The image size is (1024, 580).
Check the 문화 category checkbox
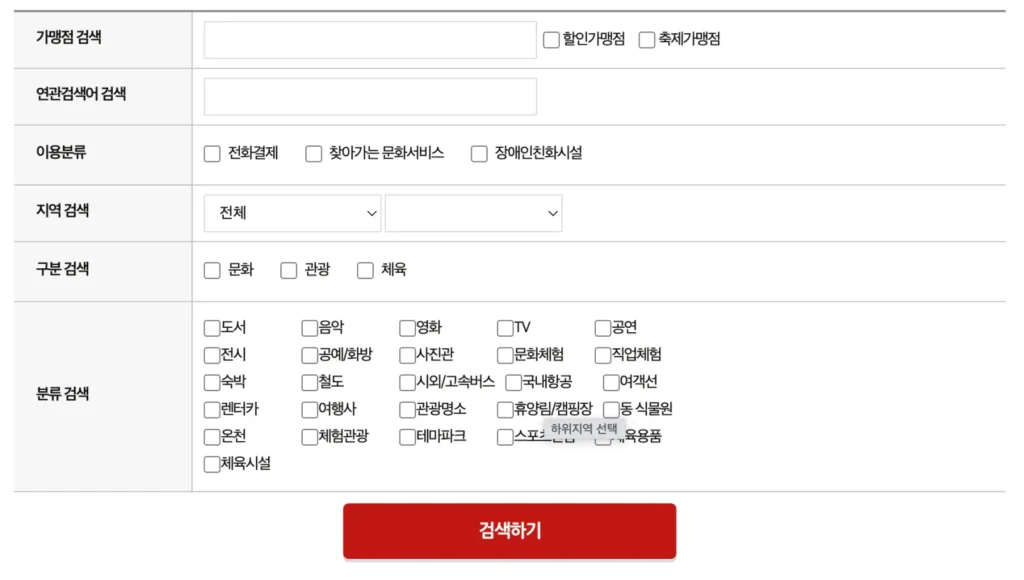click(212, 270)
